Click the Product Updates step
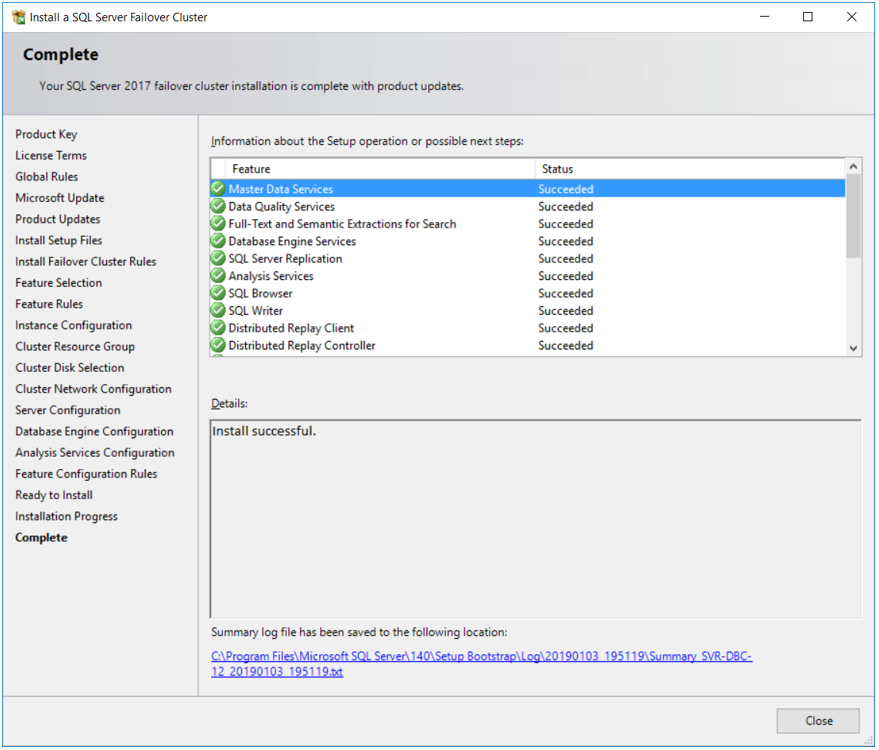The image size is (879, 750). (x=58, y=219)
